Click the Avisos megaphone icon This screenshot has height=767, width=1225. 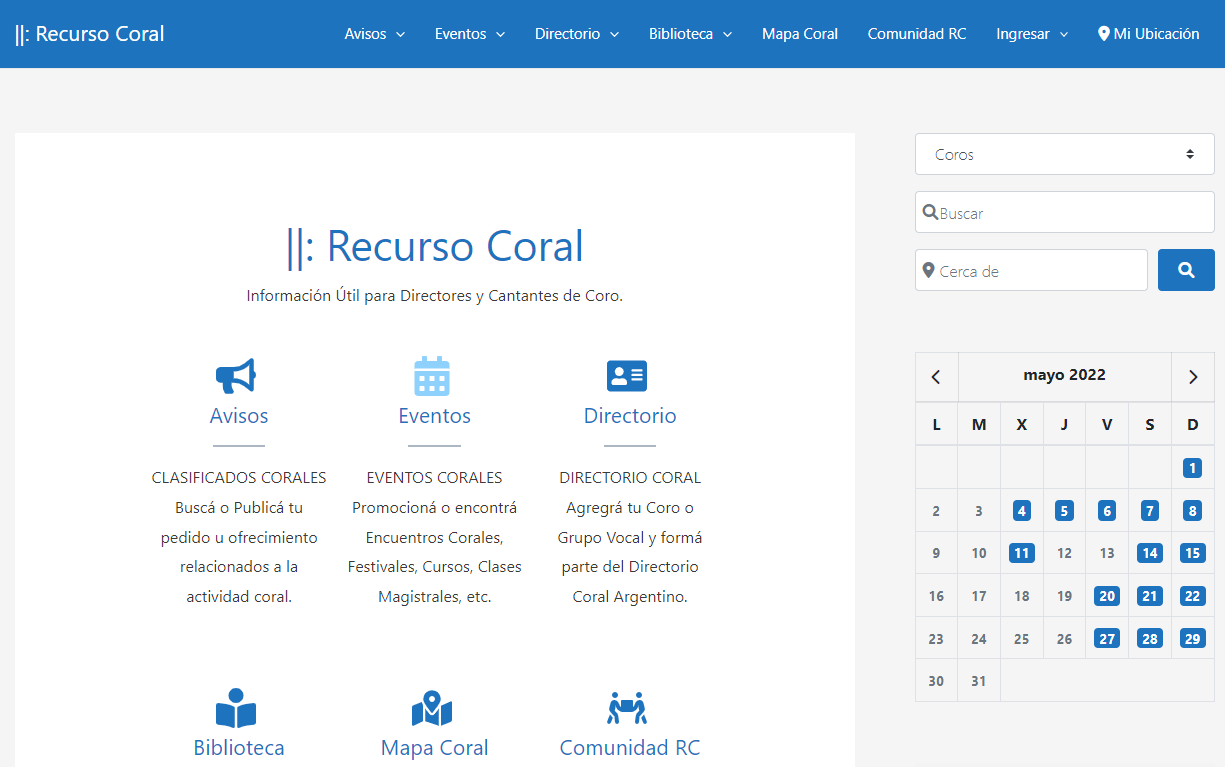pyautogui.click(x=237, y=376)
